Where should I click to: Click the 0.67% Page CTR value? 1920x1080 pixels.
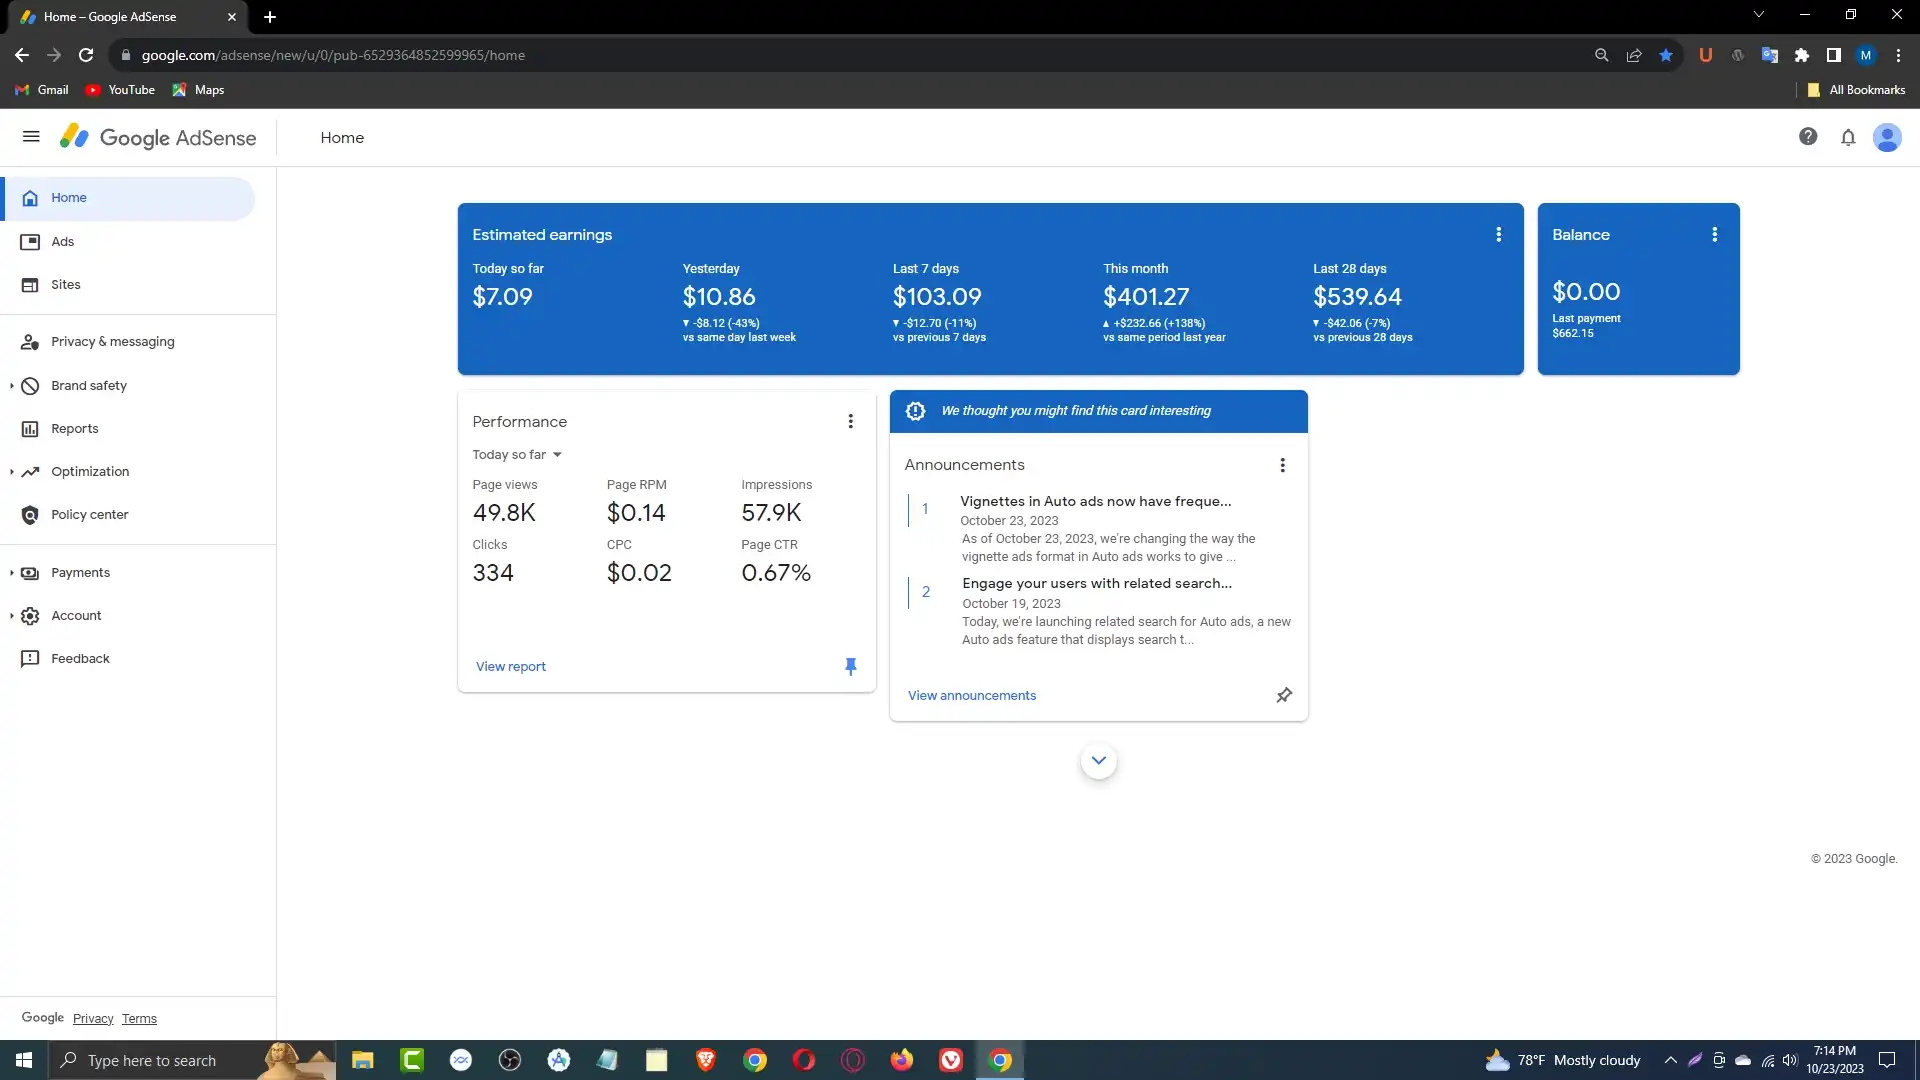(x=776, y=573)
